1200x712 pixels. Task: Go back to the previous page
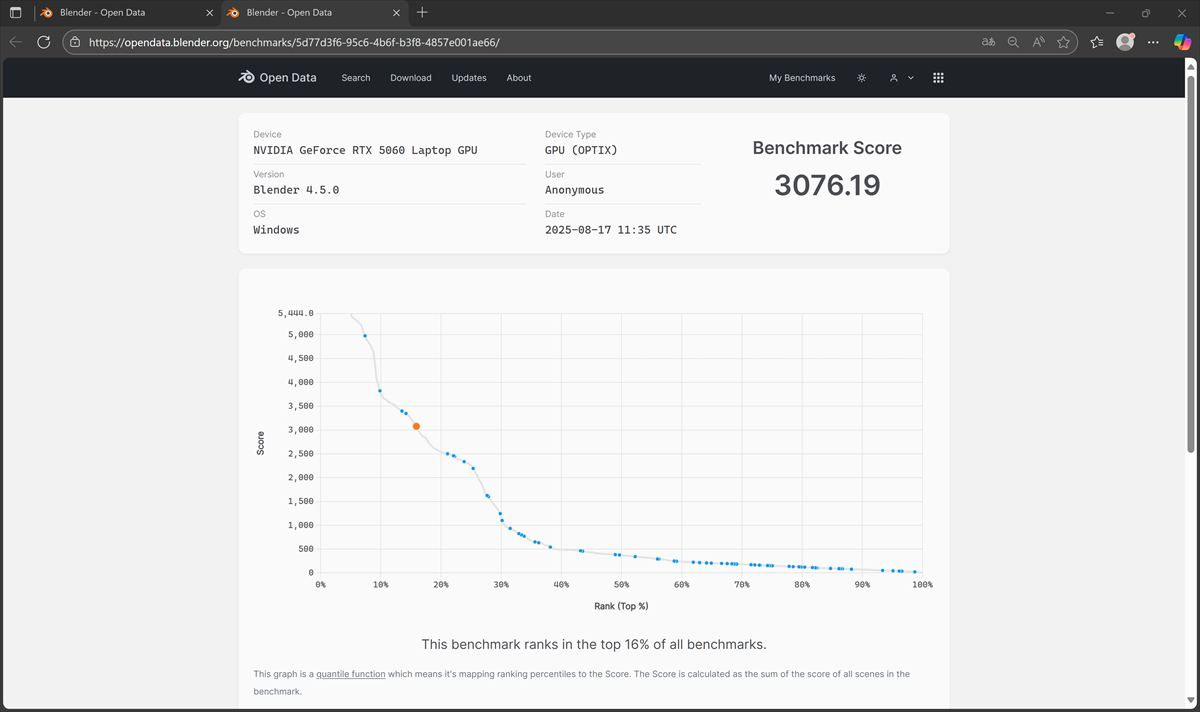tap(15, 42)
